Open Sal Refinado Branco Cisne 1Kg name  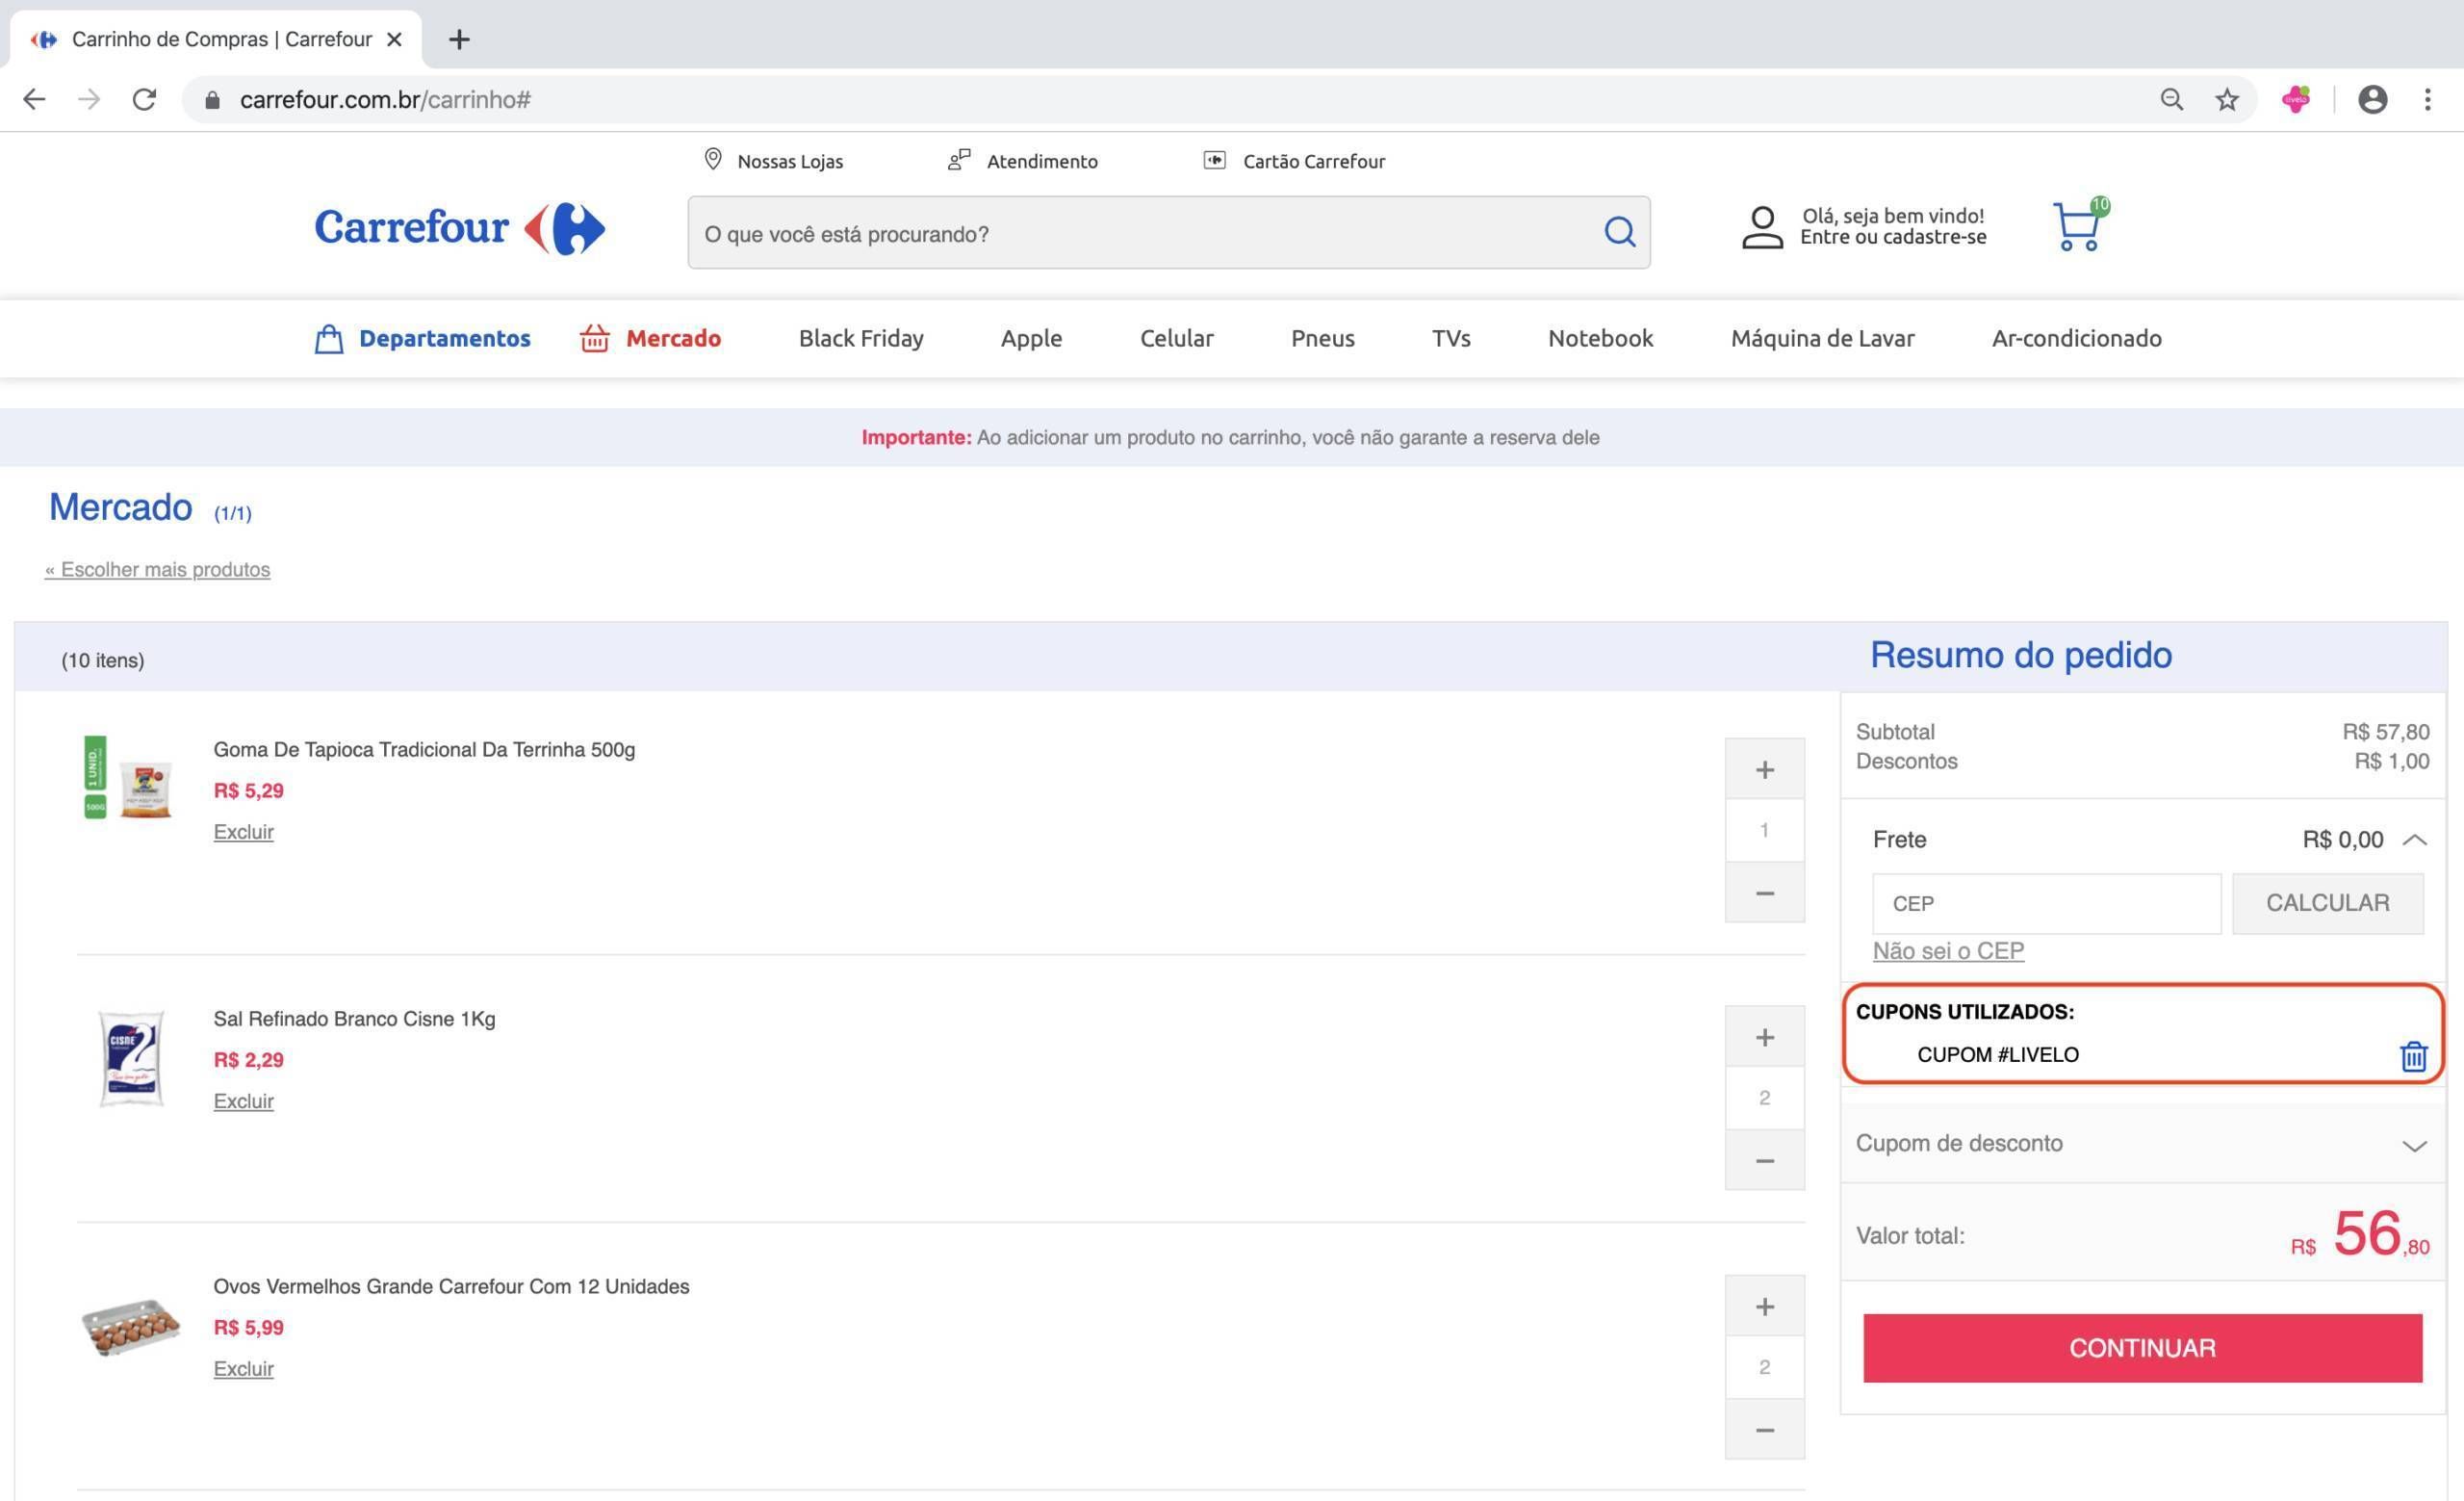[354, 1018]
